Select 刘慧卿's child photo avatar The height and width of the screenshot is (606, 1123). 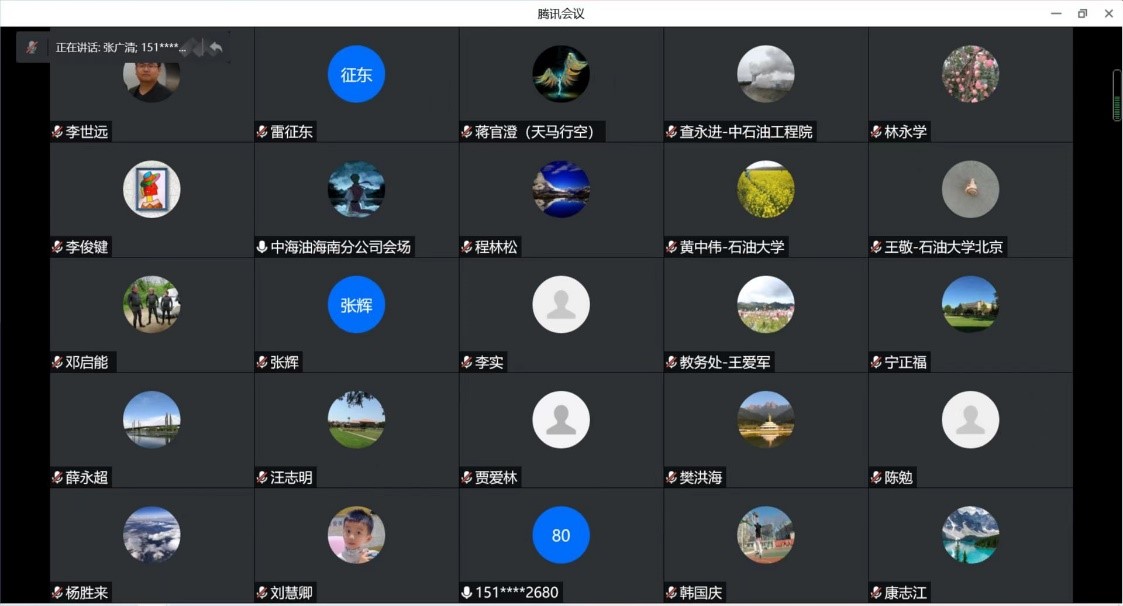(356, 535)
